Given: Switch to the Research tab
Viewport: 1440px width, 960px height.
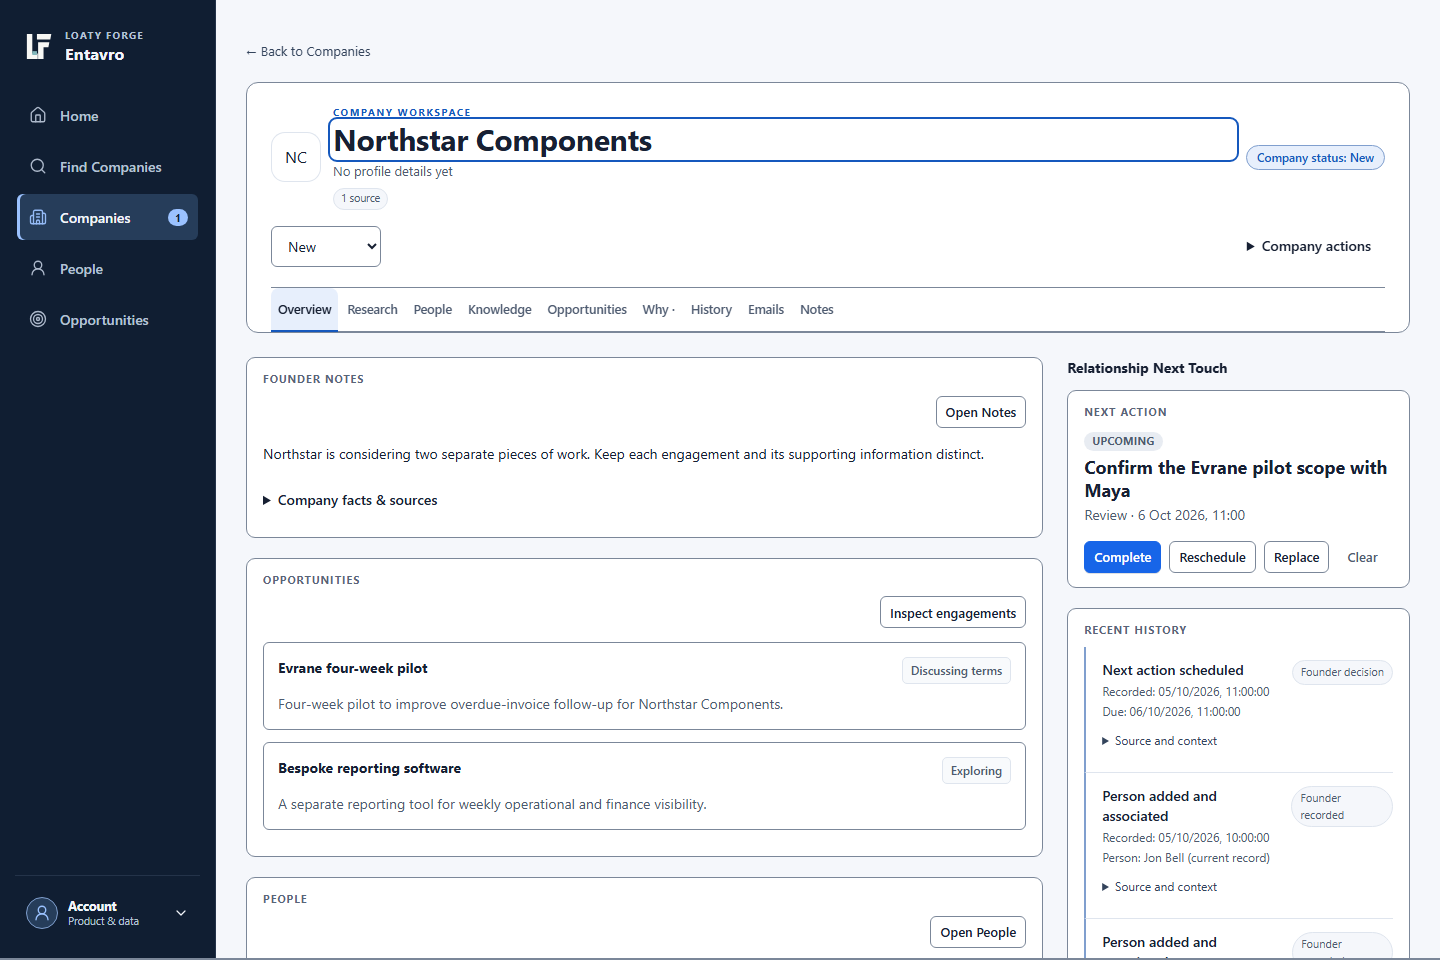Looking at the screenshot, I should (372, 310).
